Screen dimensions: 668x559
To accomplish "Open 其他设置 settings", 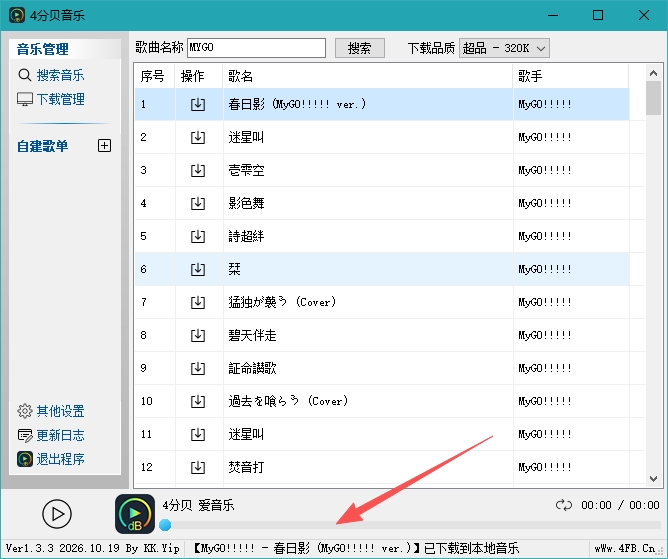I will [x=51, y=411].
